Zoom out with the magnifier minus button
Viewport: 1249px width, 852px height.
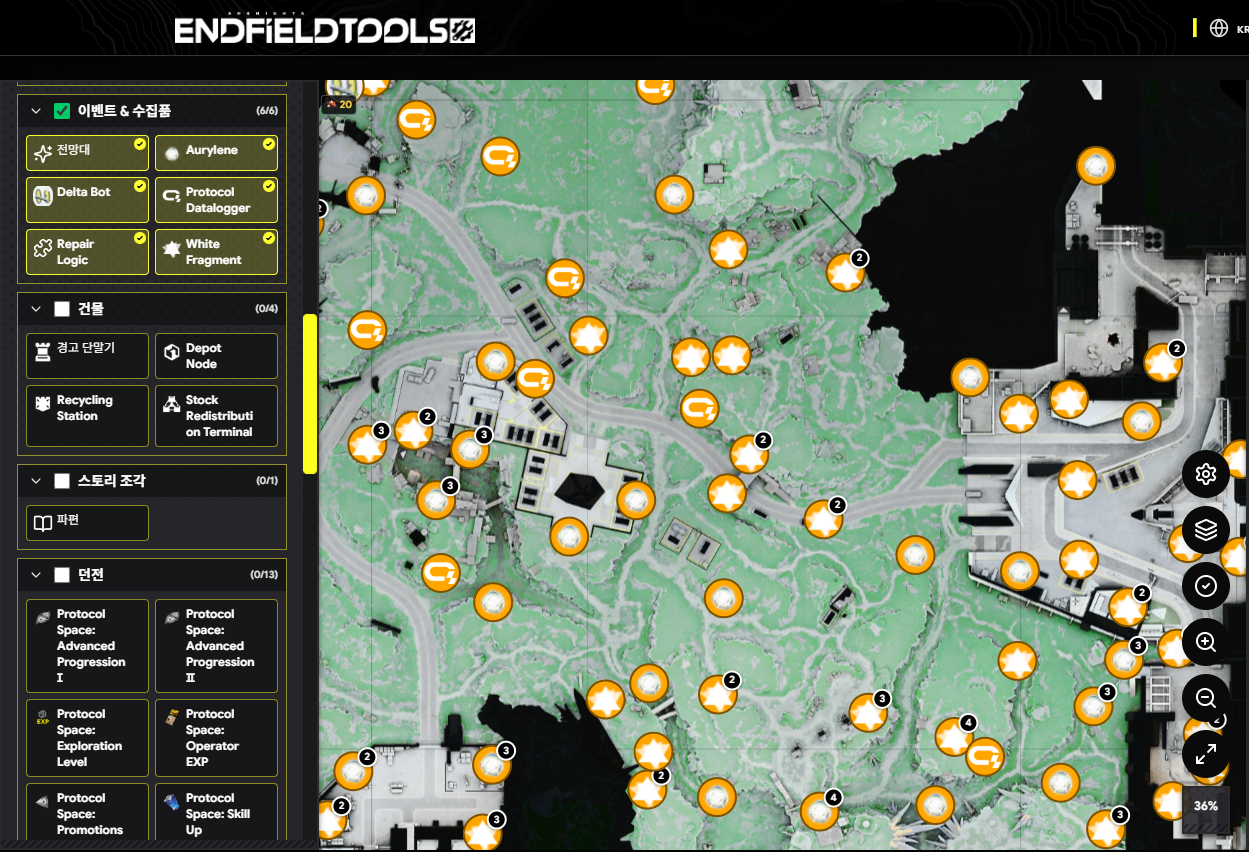pos(1206,698)
